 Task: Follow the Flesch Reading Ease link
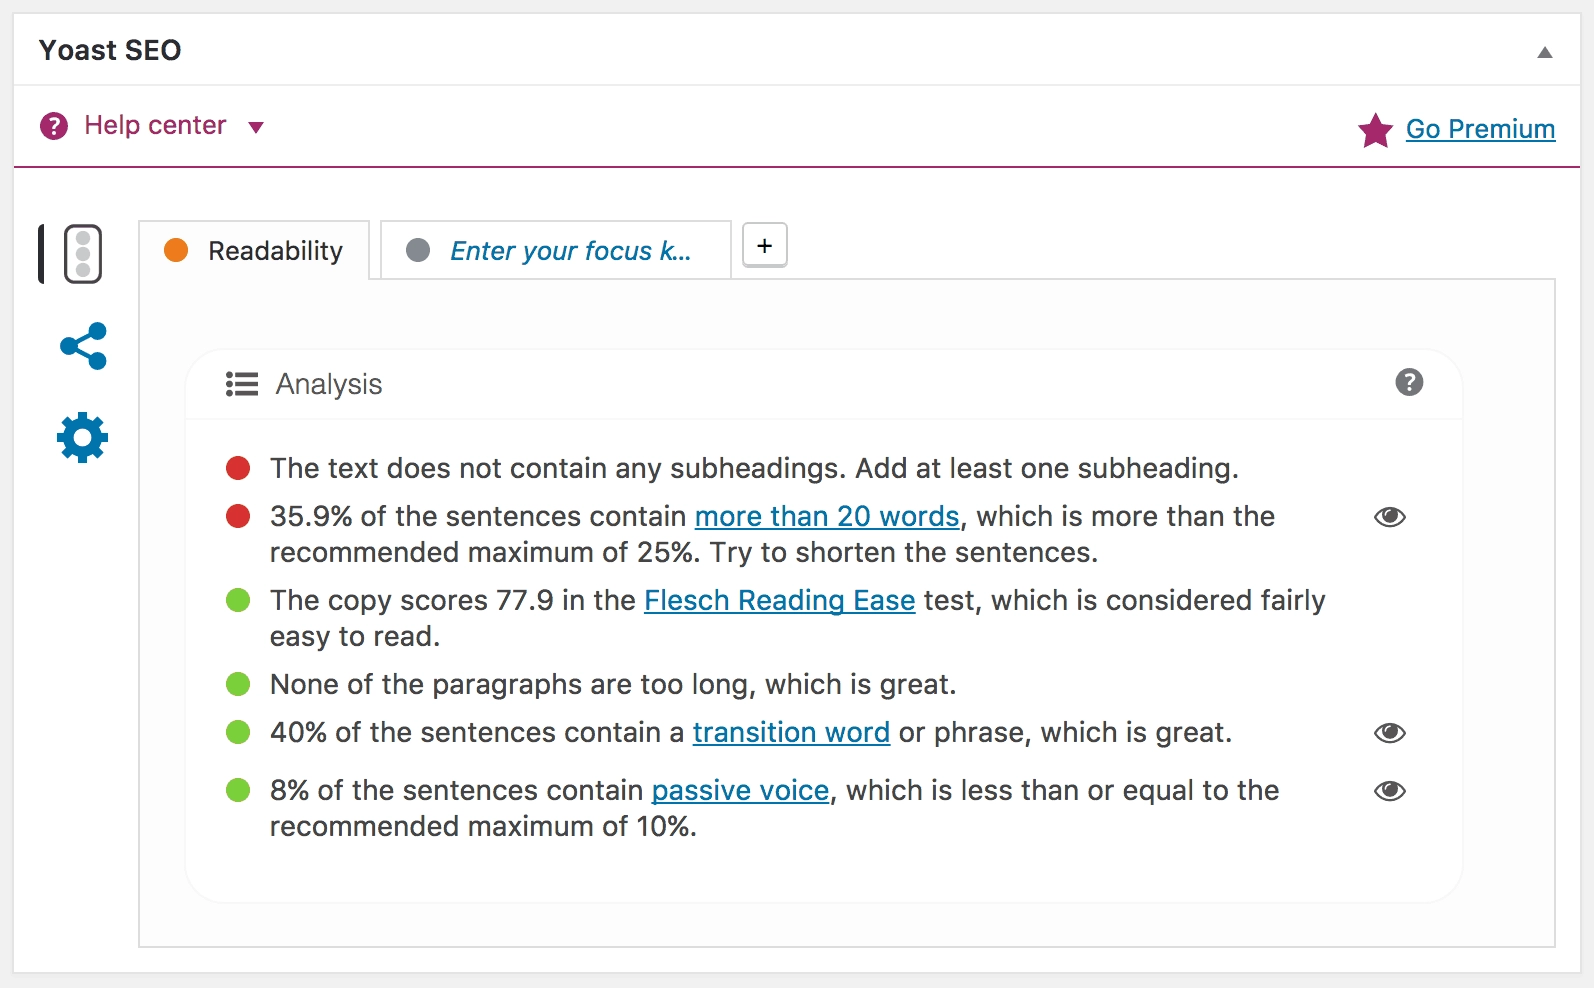(x=779, y=600)
